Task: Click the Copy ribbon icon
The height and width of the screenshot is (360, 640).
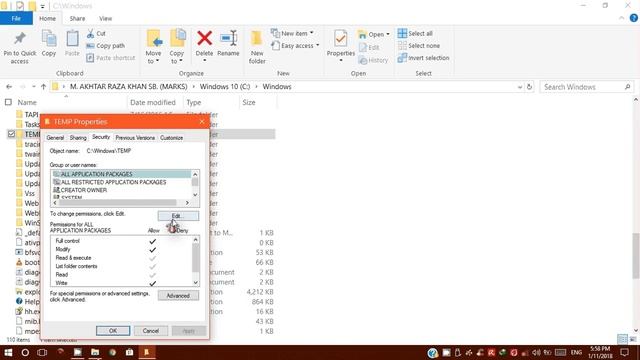Action: coord(49,39)
